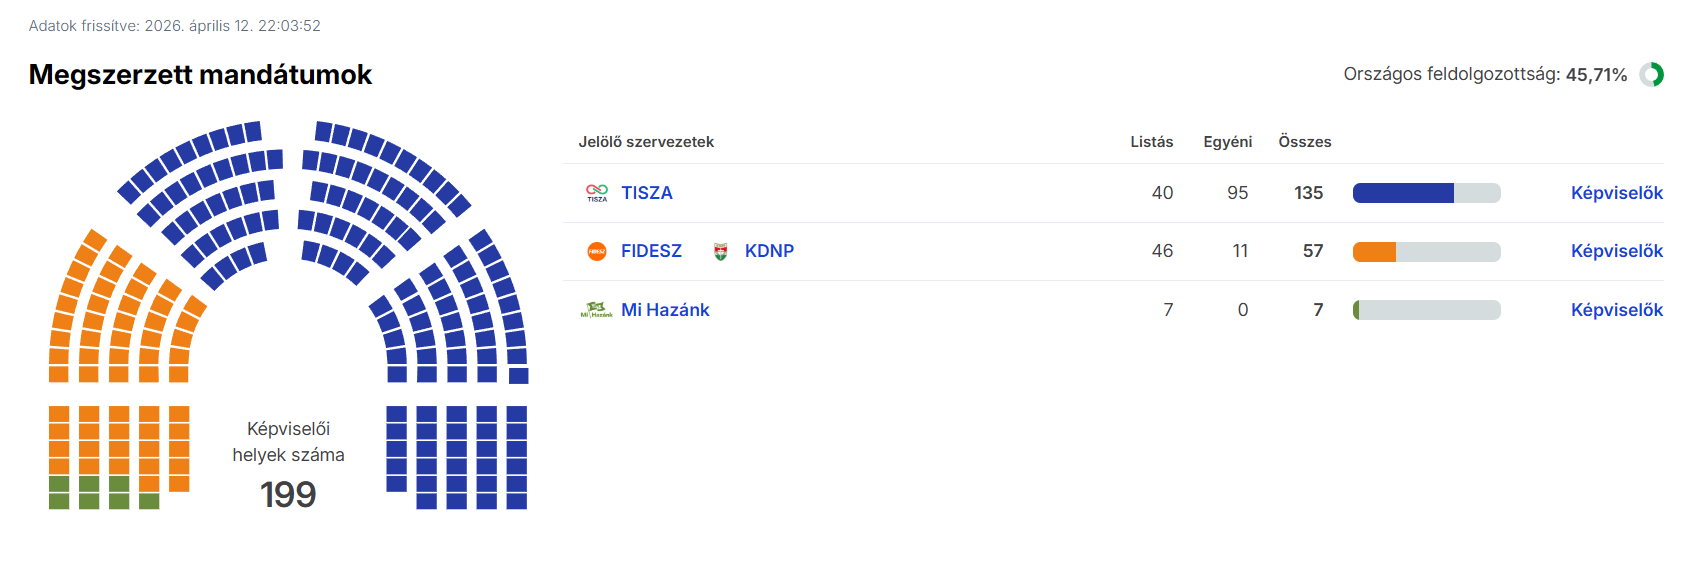Open the FIDESZ party link
1693x573 pixels.
pyautogui.click(x=651, y=251)
